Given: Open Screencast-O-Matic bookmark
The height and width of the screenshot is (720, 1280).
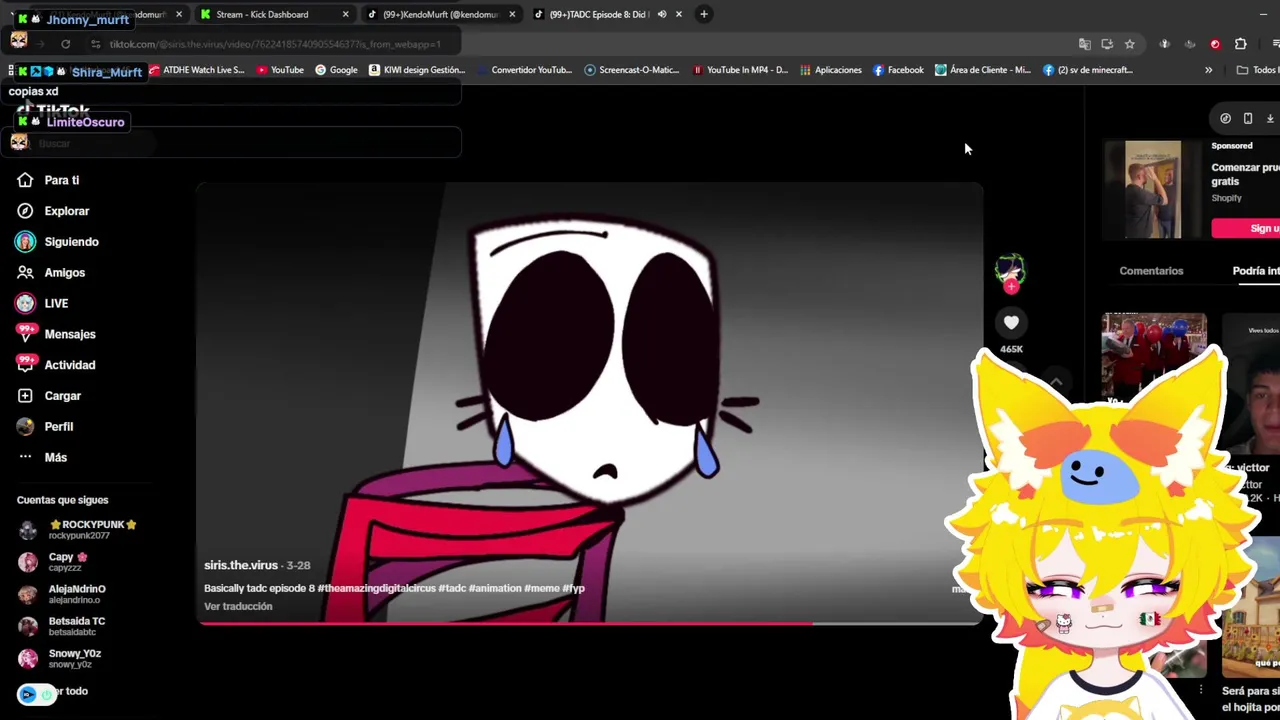Looking at the screenshot, I should coord(632,70).
